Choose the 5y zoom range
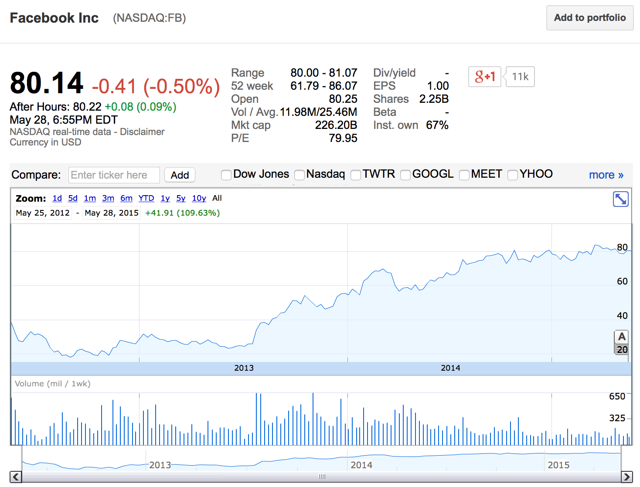This screenshot has width=640, height=487. click(181, 198)
